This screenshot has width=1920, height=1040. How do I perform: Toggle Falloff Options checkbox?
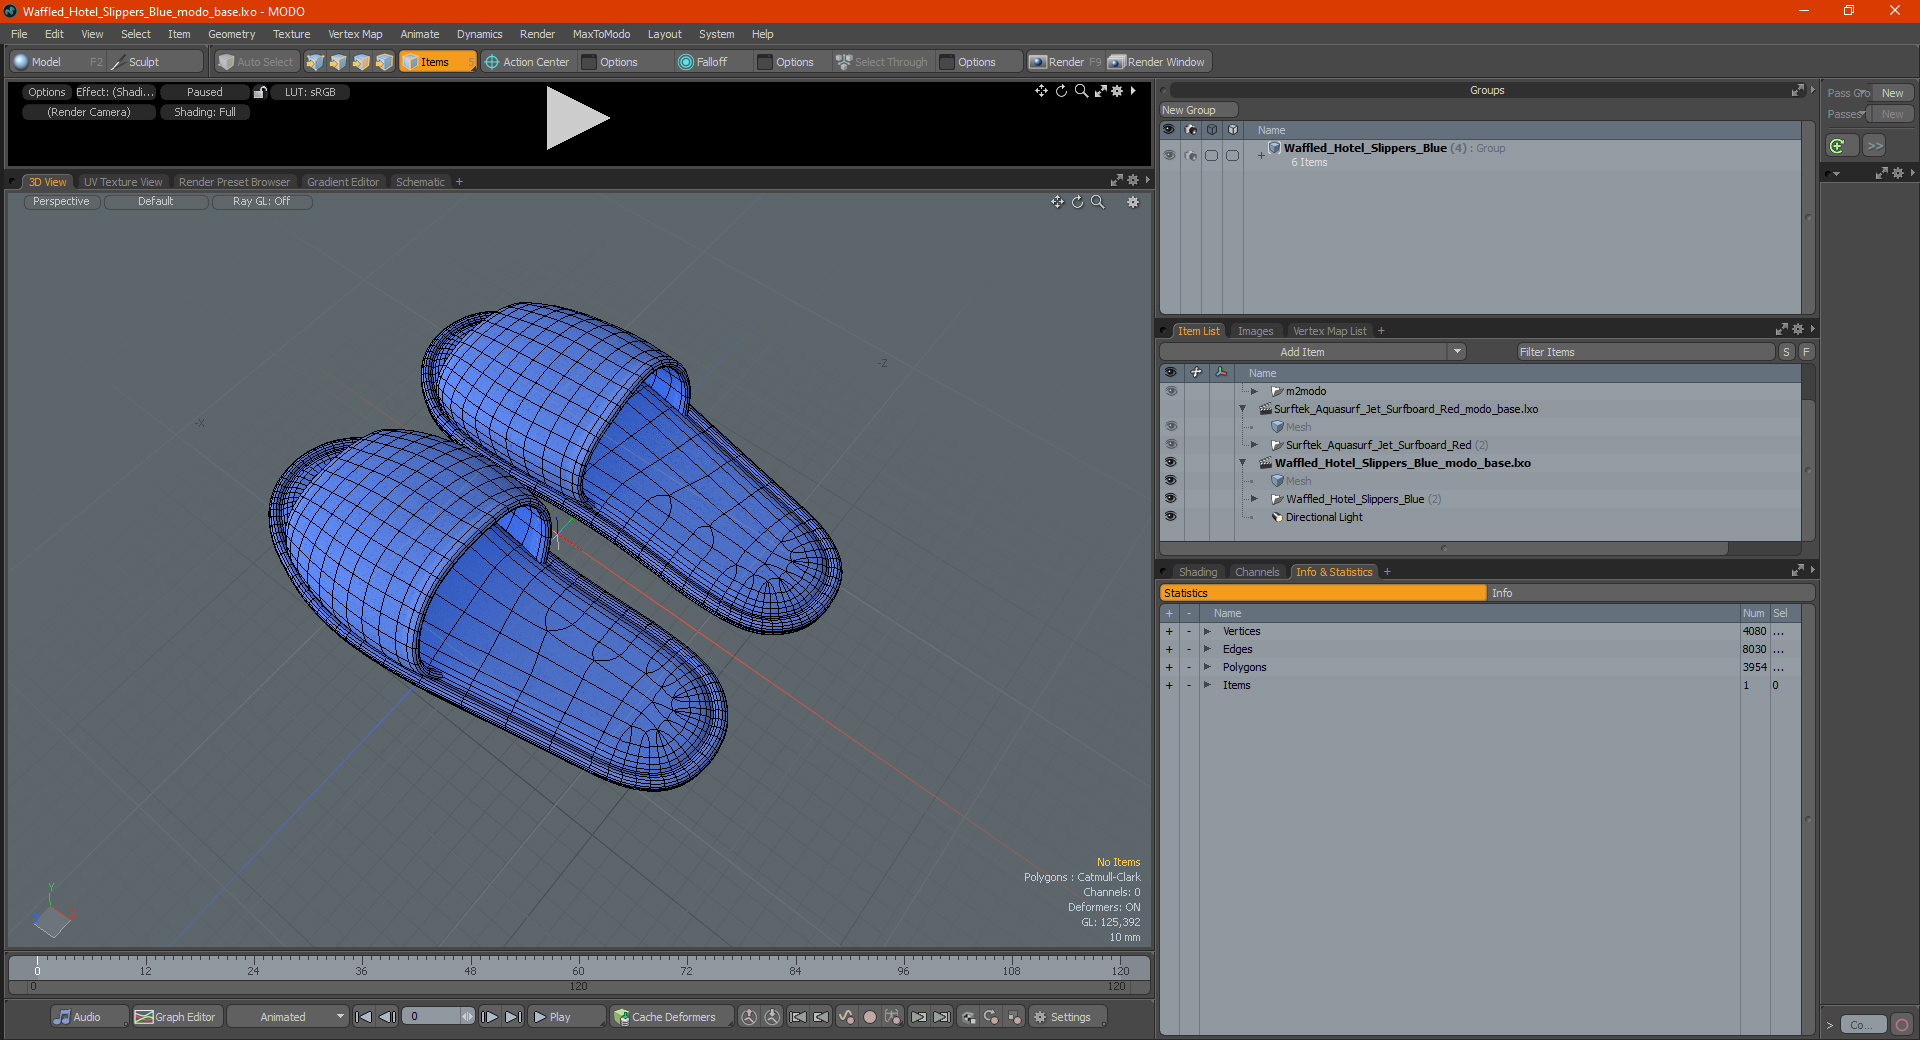coord(765,62)
